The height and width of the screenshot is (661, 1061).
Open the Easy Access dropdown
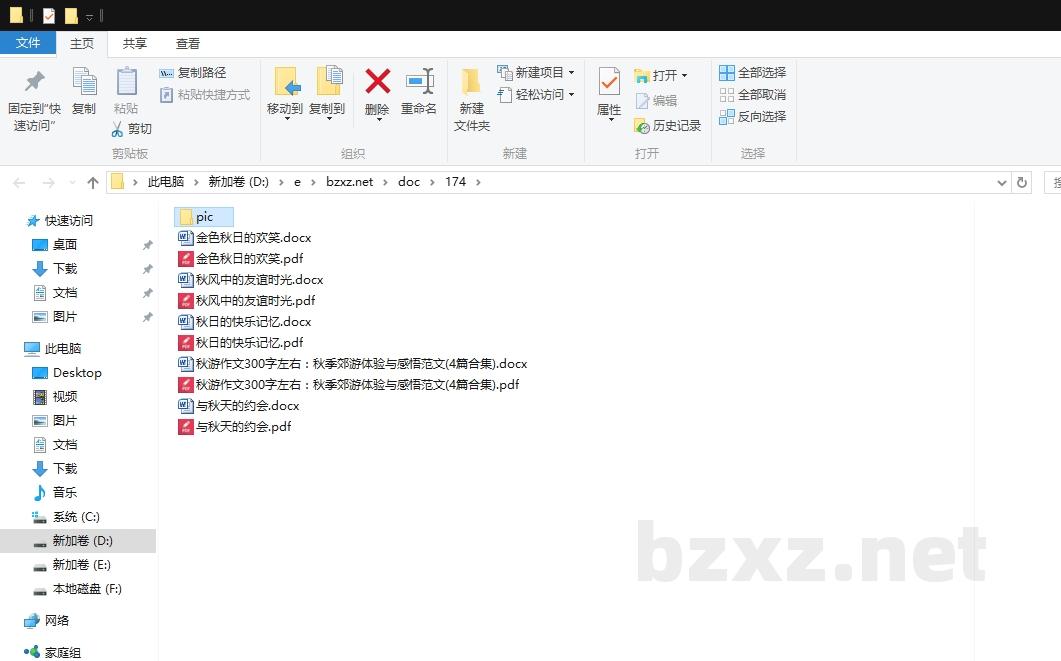point(571,95)
